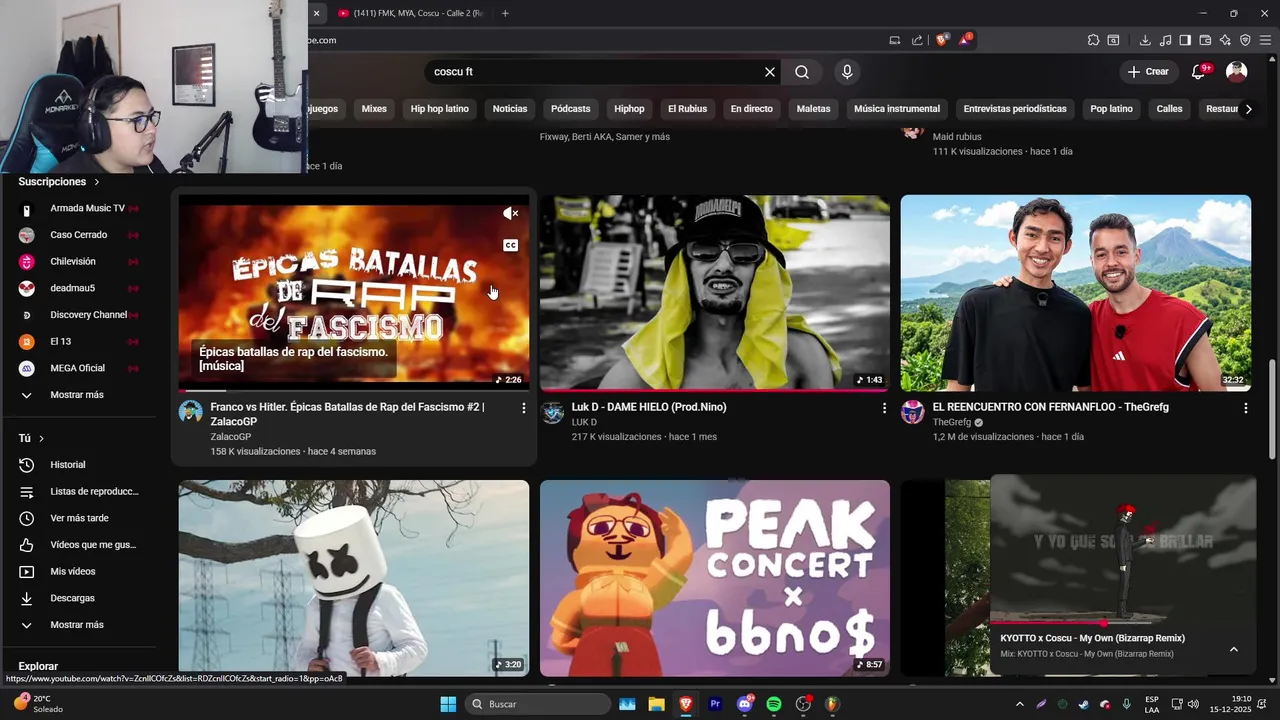Click the Crear button
This screenshot has width=1280, height=720.
(x=1147, y=72)
